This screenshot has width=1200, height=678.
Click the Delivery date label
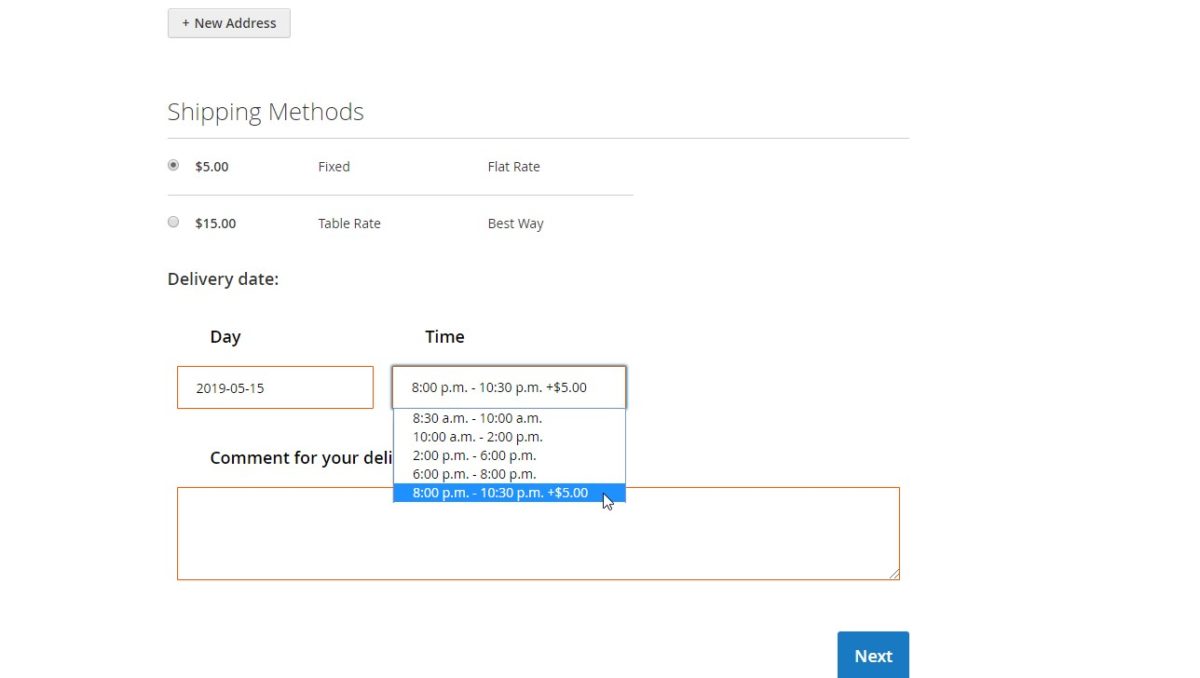[x=222, y=279]
